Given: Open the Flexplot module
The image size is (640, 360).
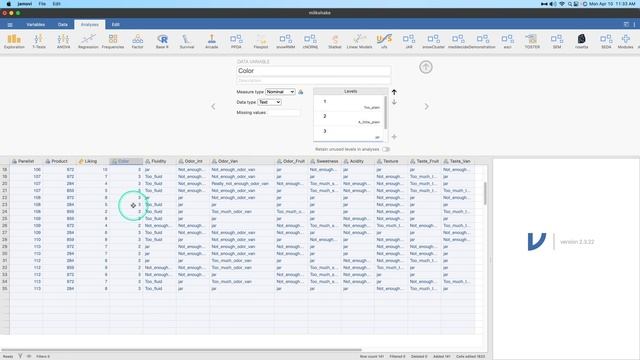Looking at the screenshot, I should (261, 41).
